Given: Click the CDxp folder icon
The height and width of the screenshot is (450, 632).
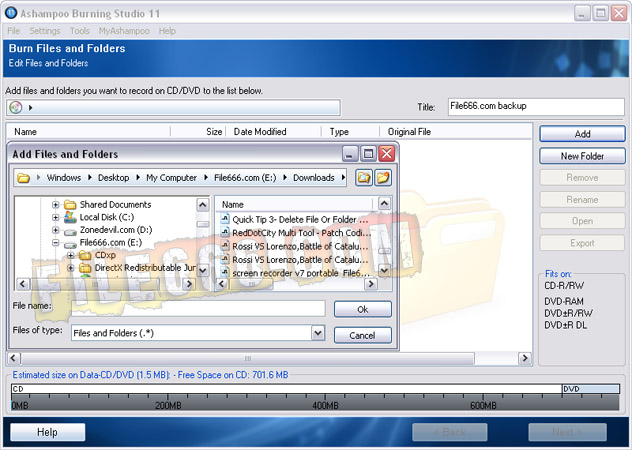Looking at the screenshot, I should [85, 255].
